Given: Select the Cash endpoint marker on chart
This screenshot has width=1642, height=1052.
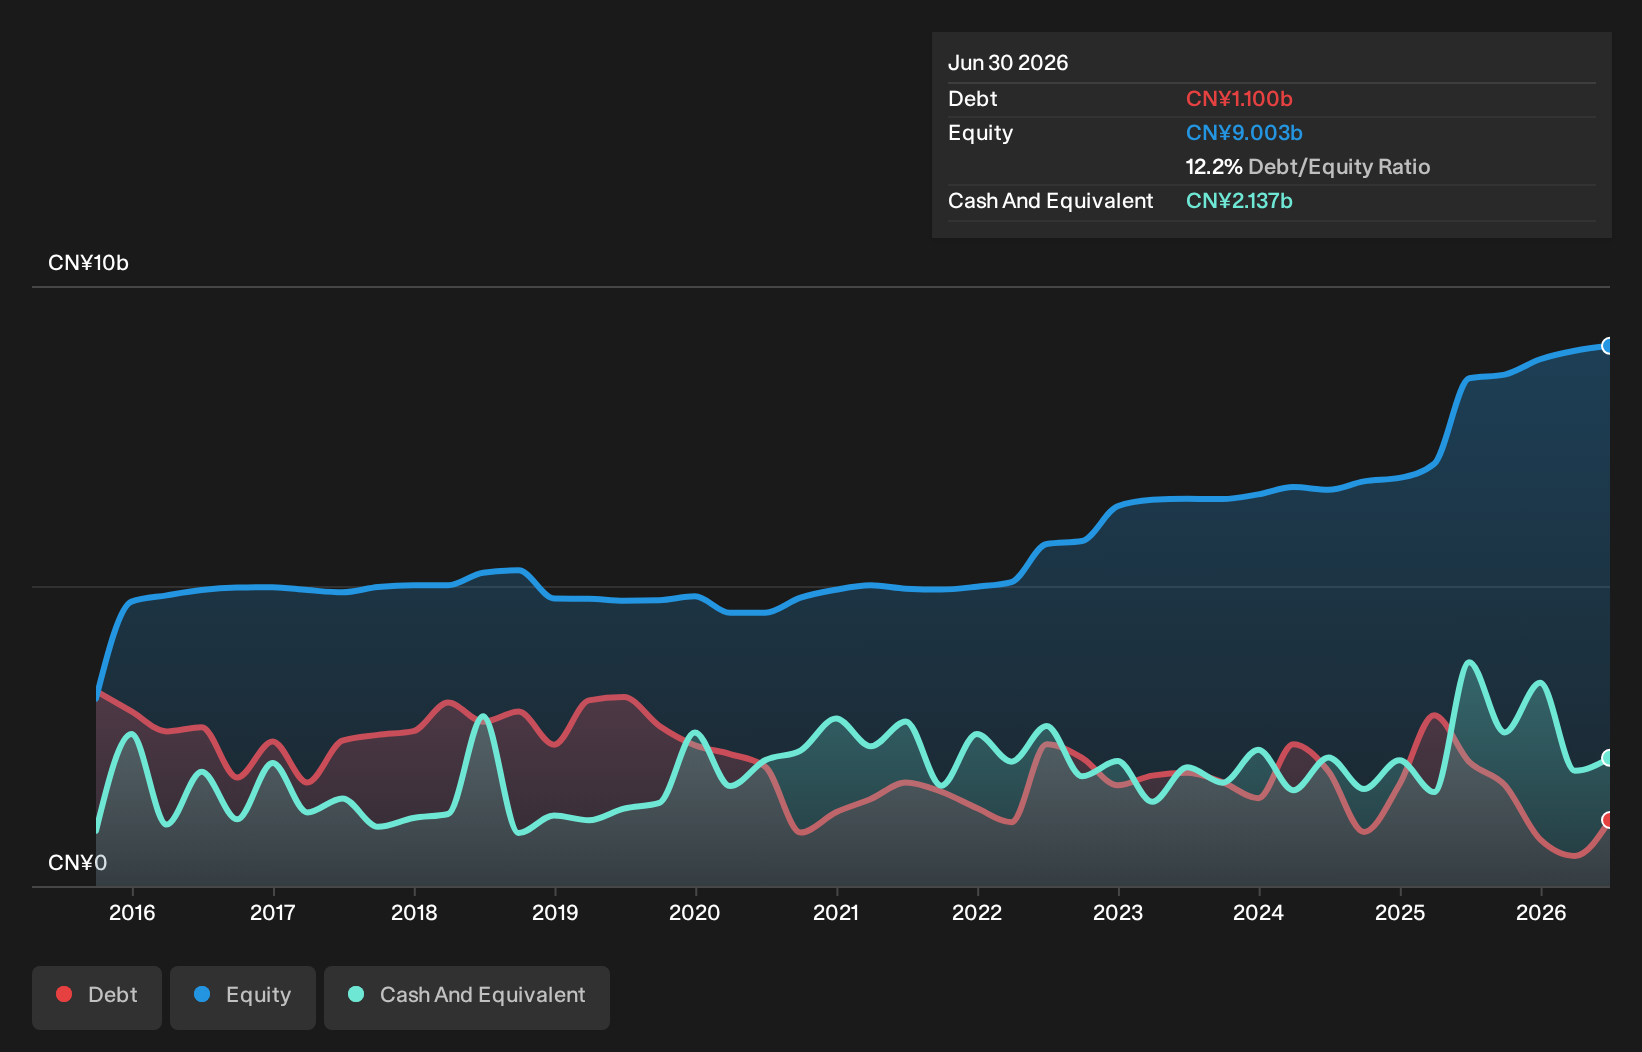Looking at the screenshot, I should [1608, 758].
